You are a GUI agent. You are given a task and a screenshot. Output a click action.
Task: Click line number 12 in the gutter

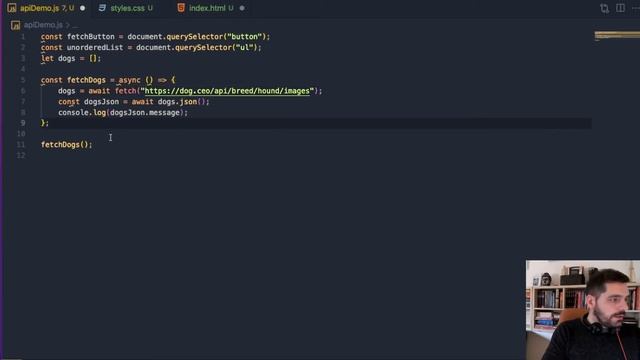[x=21, y=156]
